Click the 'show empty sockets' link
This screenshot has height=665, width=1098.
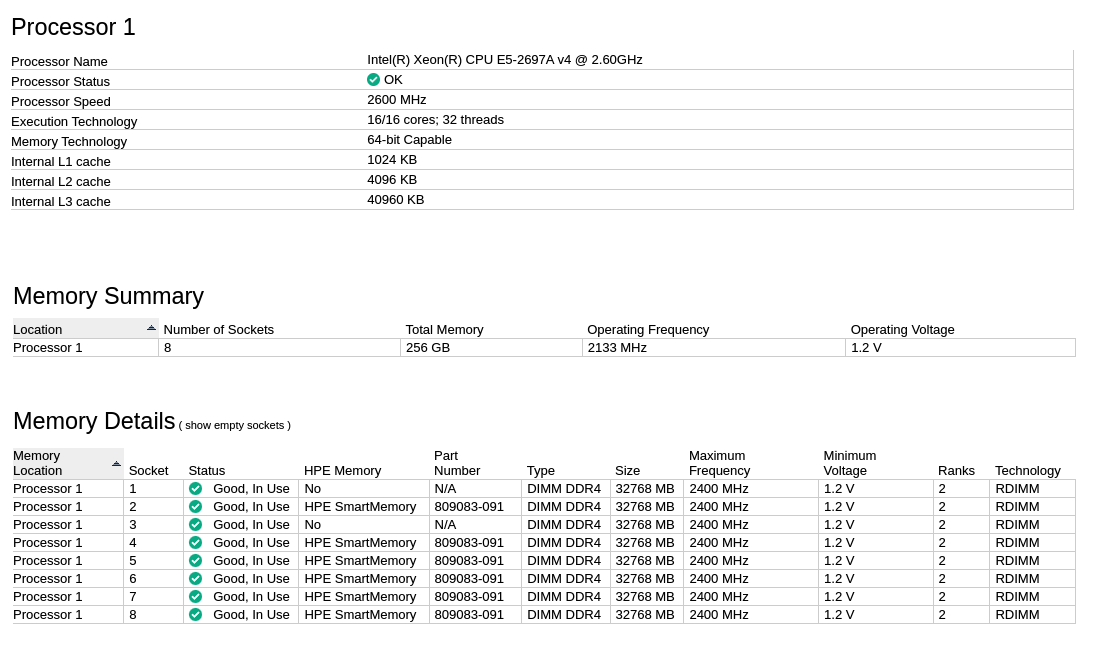[x=235, y=426]
